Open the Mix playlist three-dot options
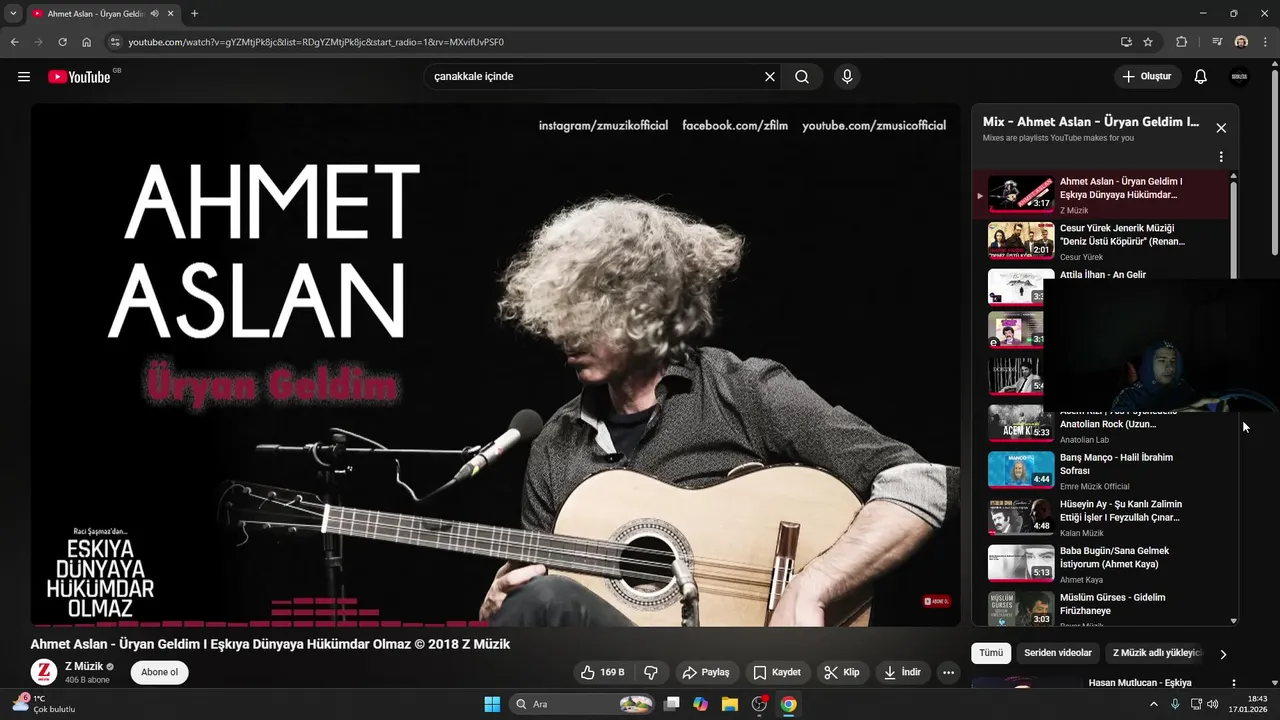The height and width of the screenshot is (720, 1280). 1221,157
